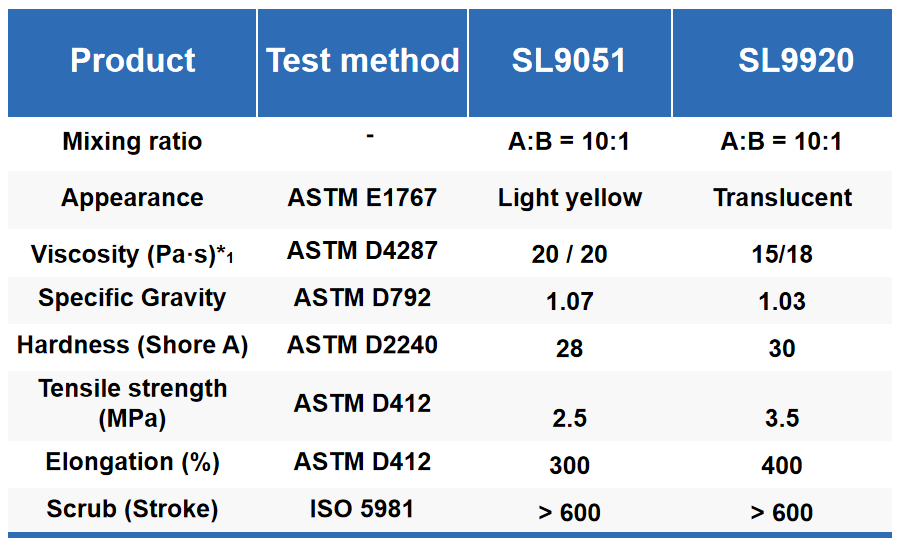Click the SL9051 column header
The image size is (899, 550).
pos(569,61)
